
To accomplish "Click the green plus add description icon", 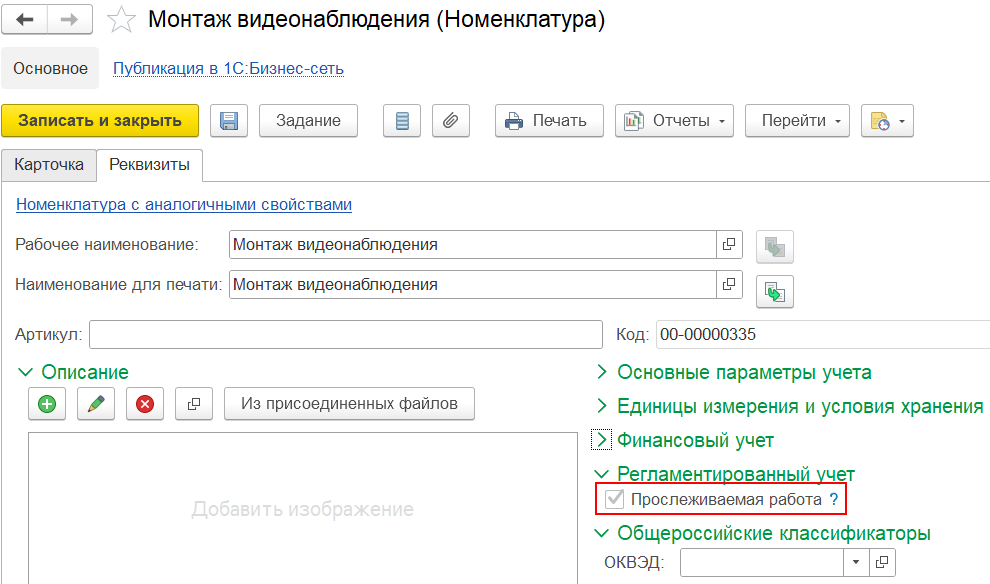I will [x=47, y=404].
